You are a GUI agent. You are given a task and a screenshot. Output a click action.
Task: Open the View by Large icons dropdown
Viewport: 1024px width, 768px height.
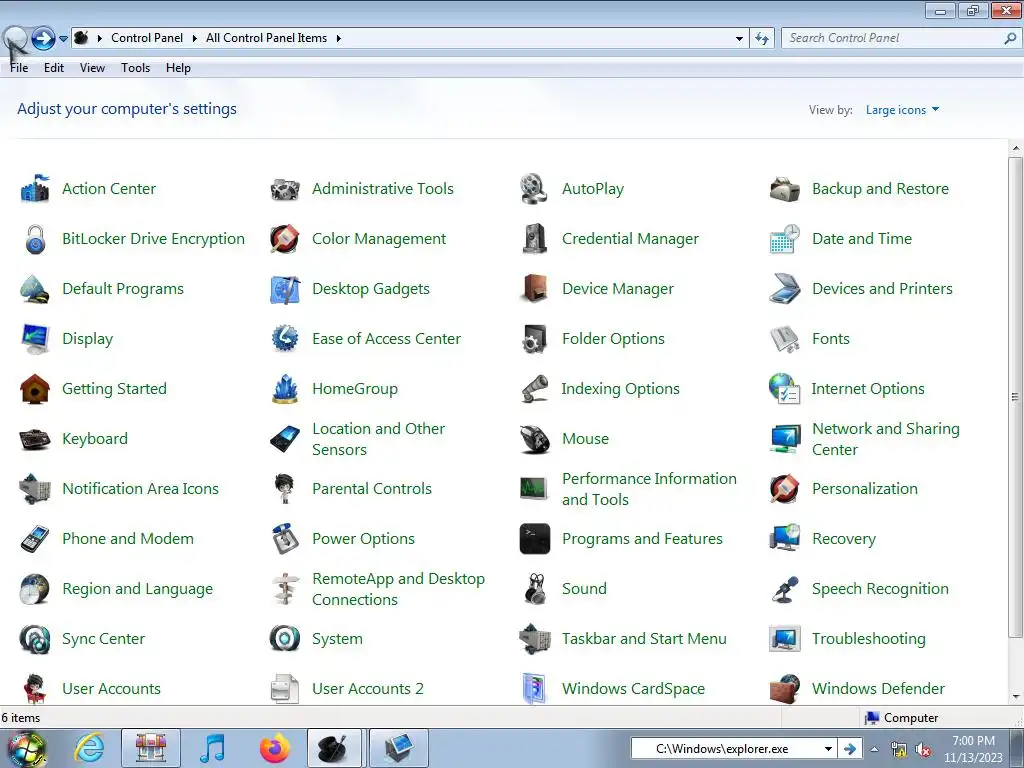tap(903, 110)
